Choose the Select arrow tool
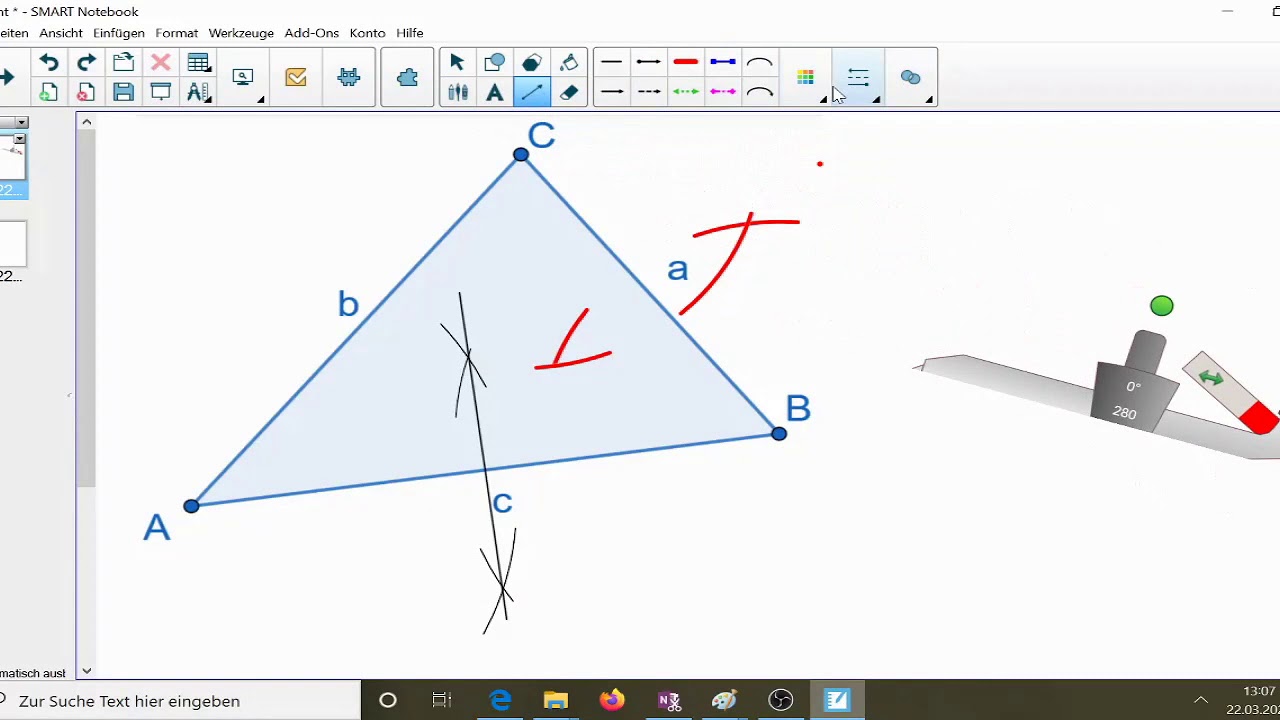 coord(457,63)
